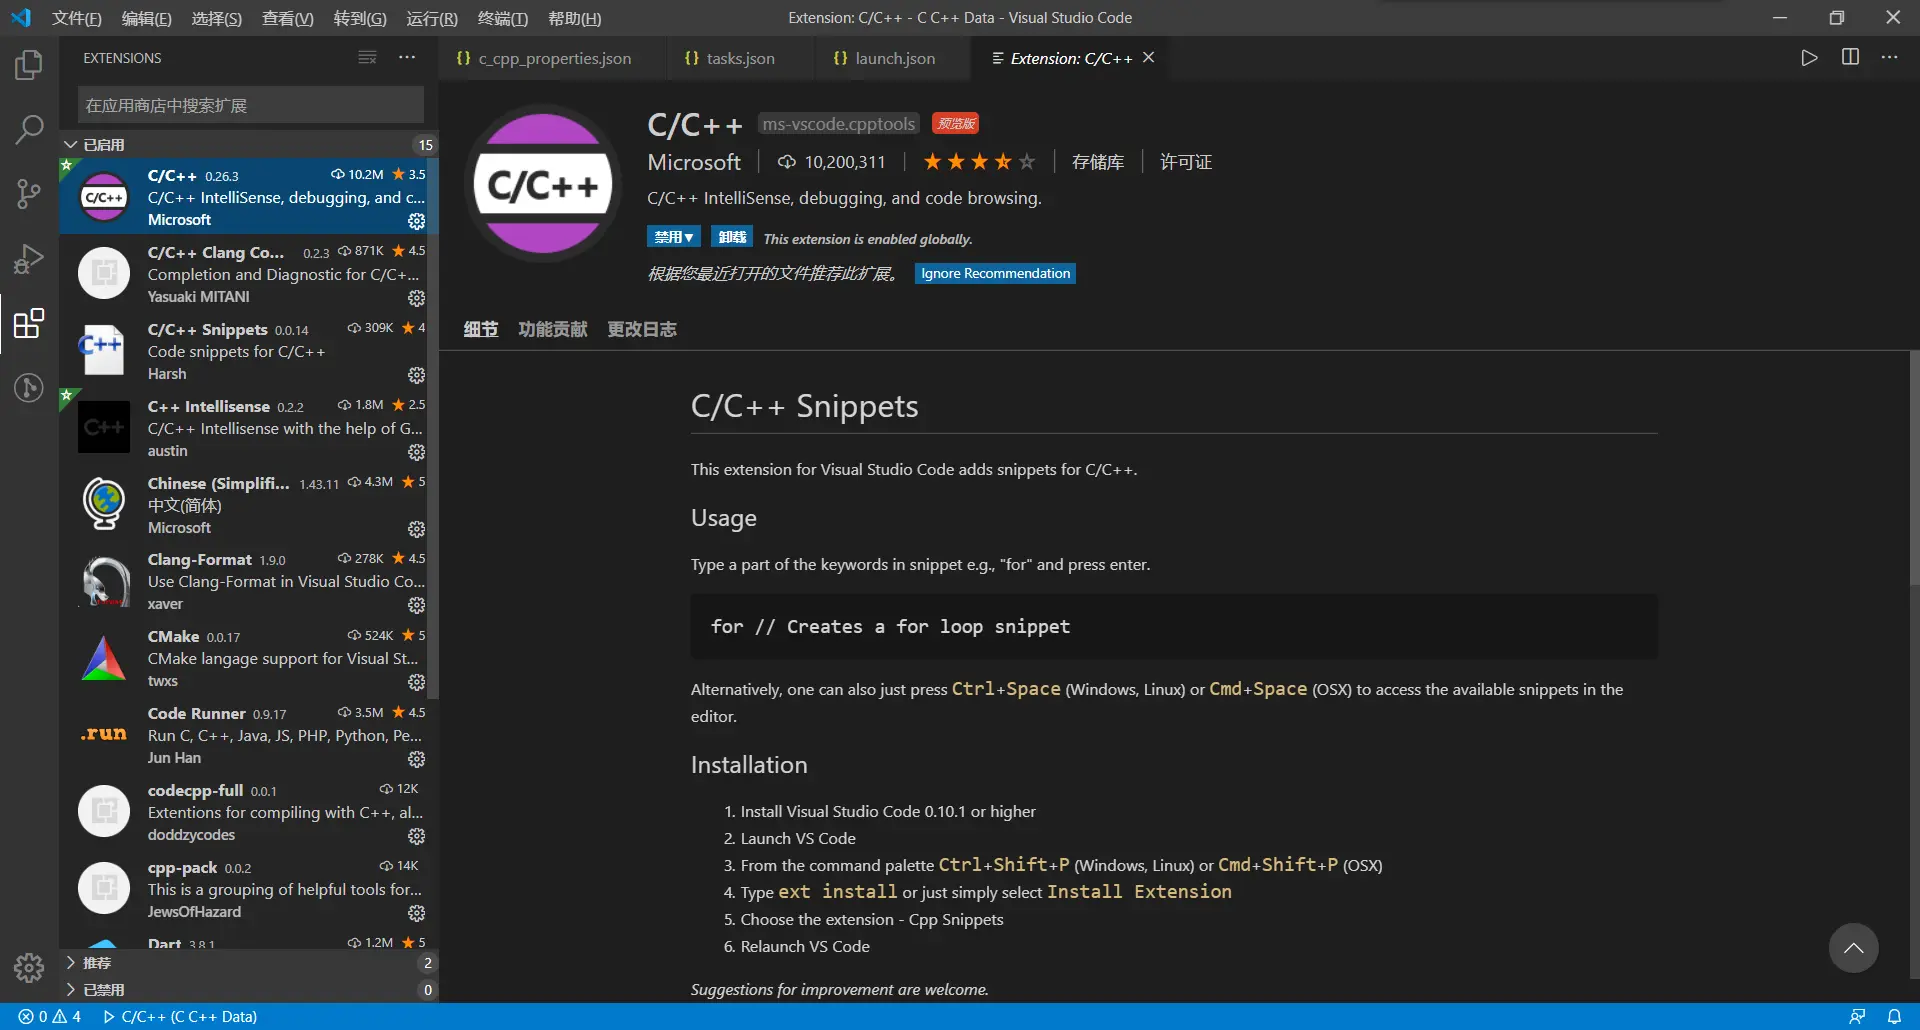Click C/C++ (C C++ Data) debug launcher

[180, 1016]
